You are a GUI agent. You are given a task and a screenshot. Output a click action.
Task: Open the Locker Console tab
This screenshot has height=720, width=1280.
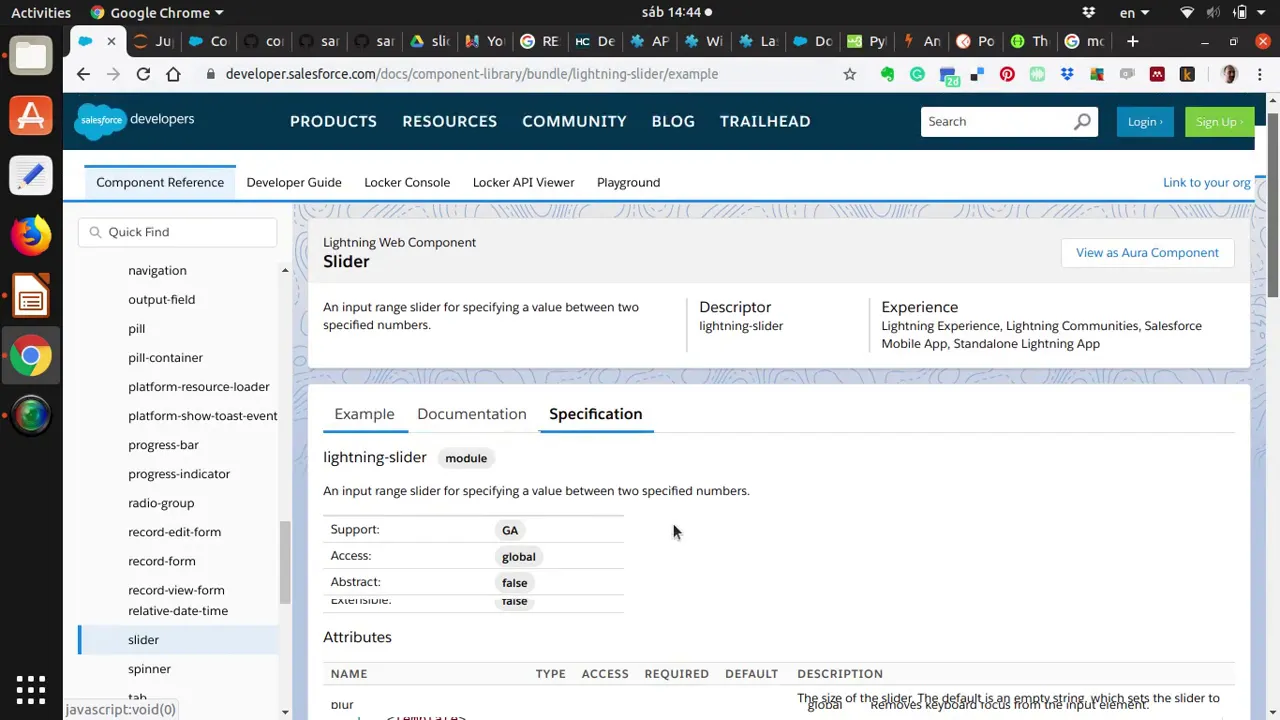pyautogui.click(x=407, y=182)
